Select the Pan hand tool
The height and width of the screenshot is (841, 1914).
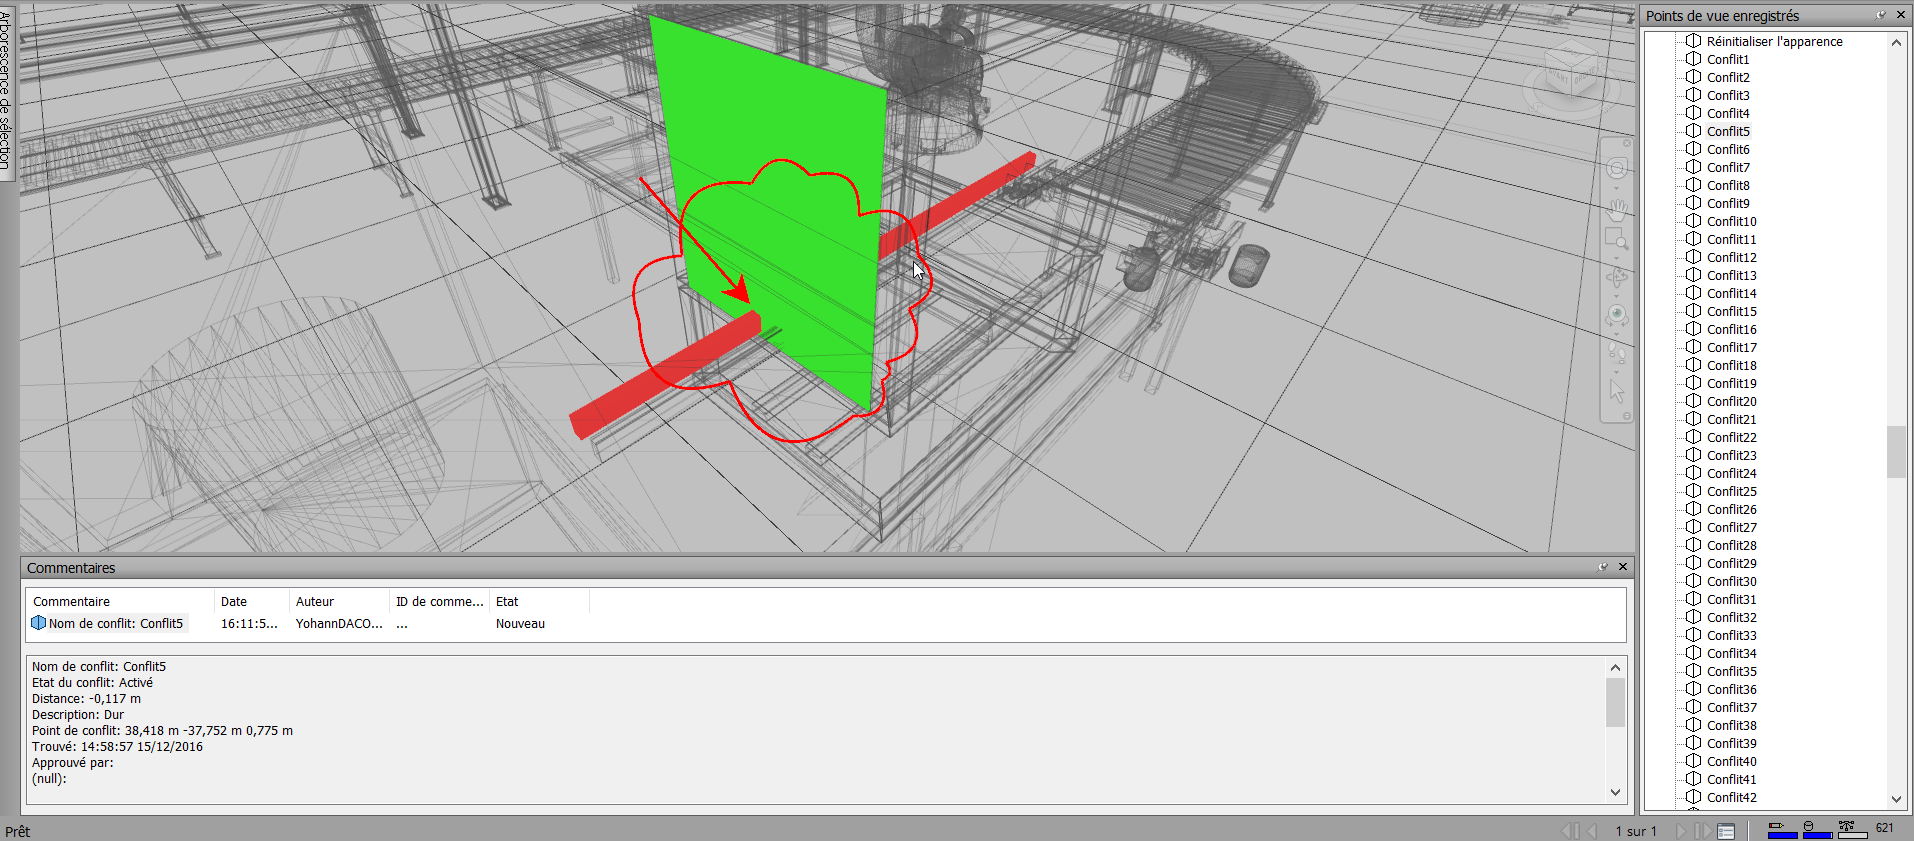point(1616,209)
